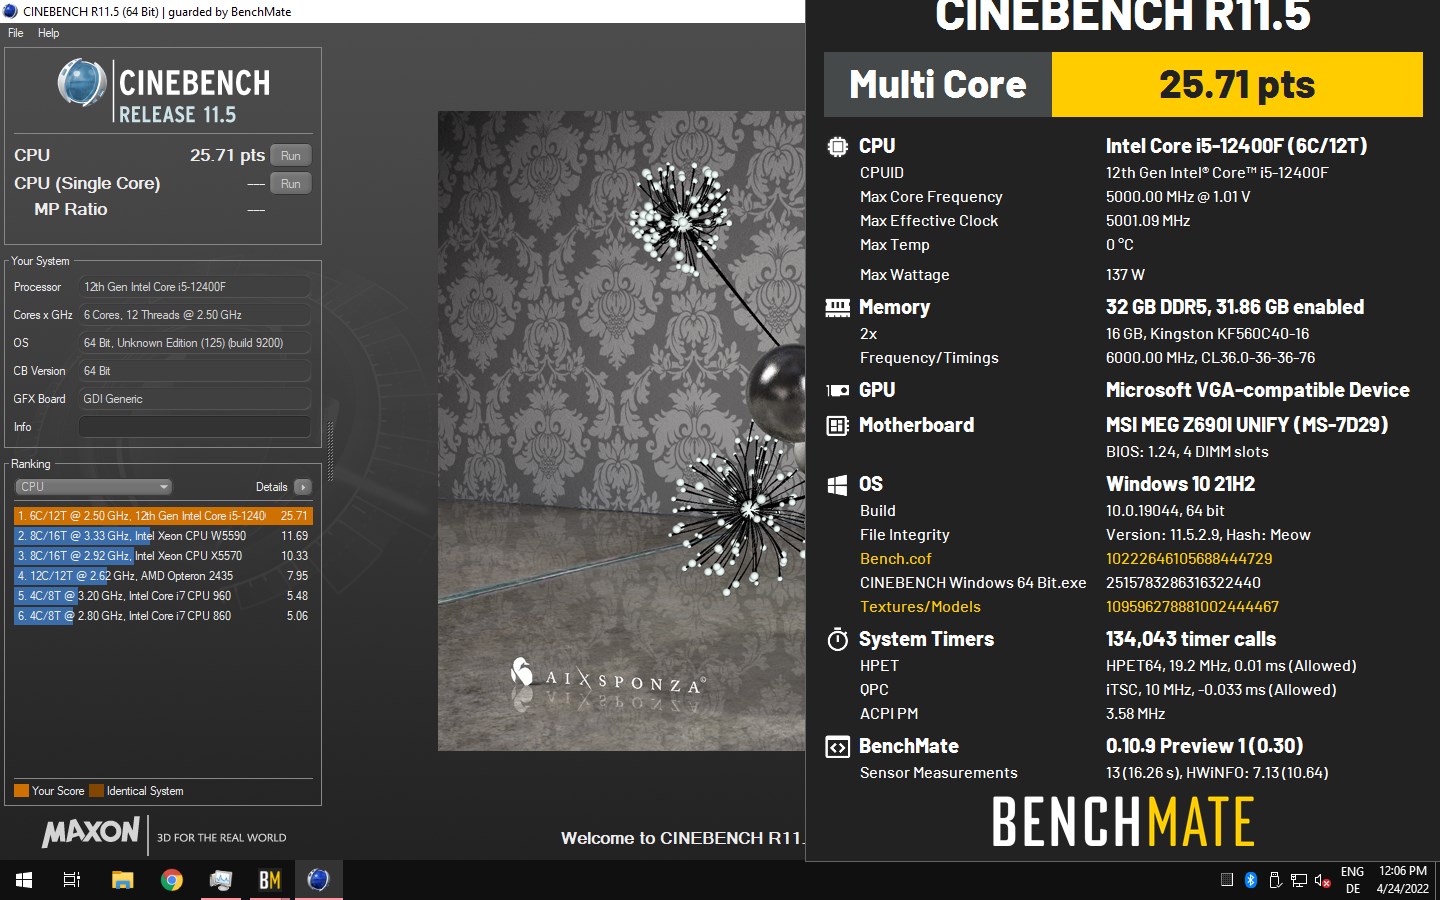The height and width of the screenshot is (900, 1440).
Task: Click the BenchMate OS Windows icon
Action: (837, 485)
